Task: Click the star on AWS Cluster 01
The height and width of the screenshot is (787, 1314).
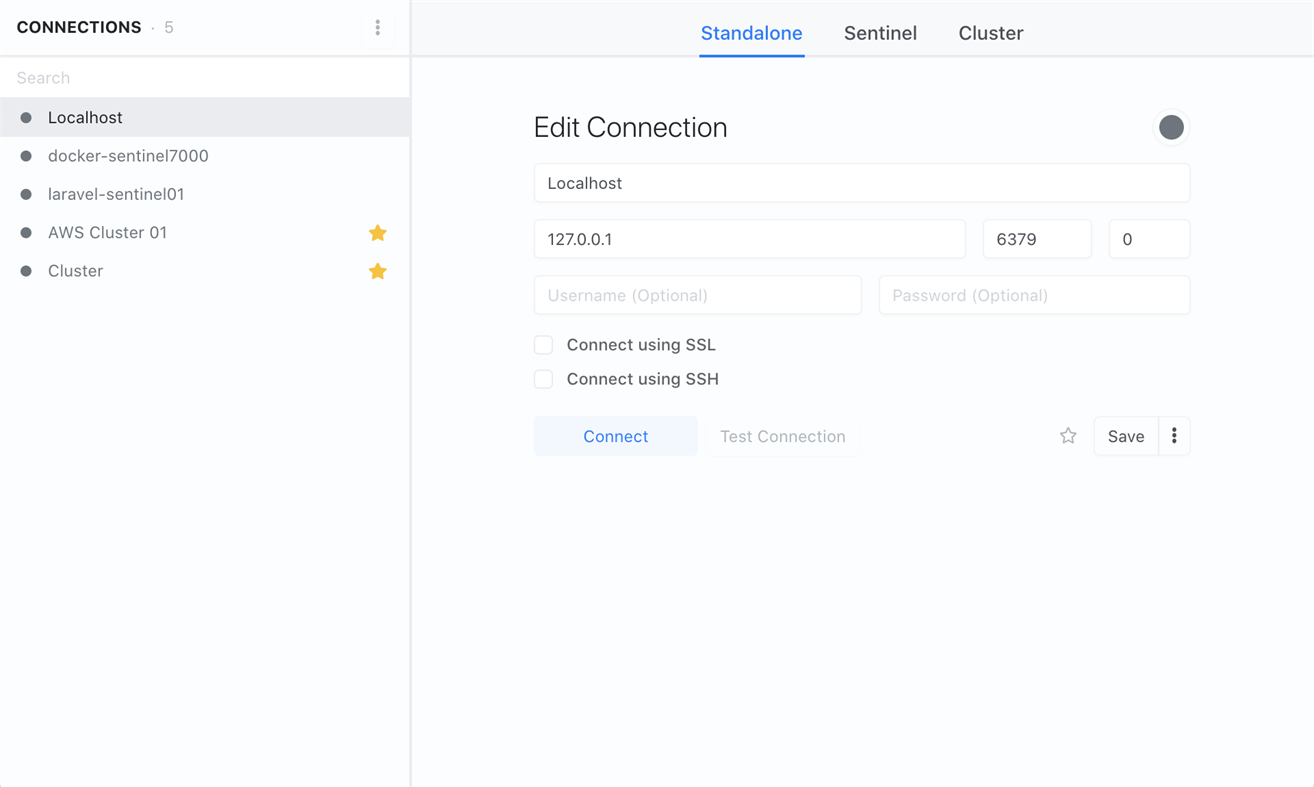Action: pyautogui.click(x=377, y=233)
